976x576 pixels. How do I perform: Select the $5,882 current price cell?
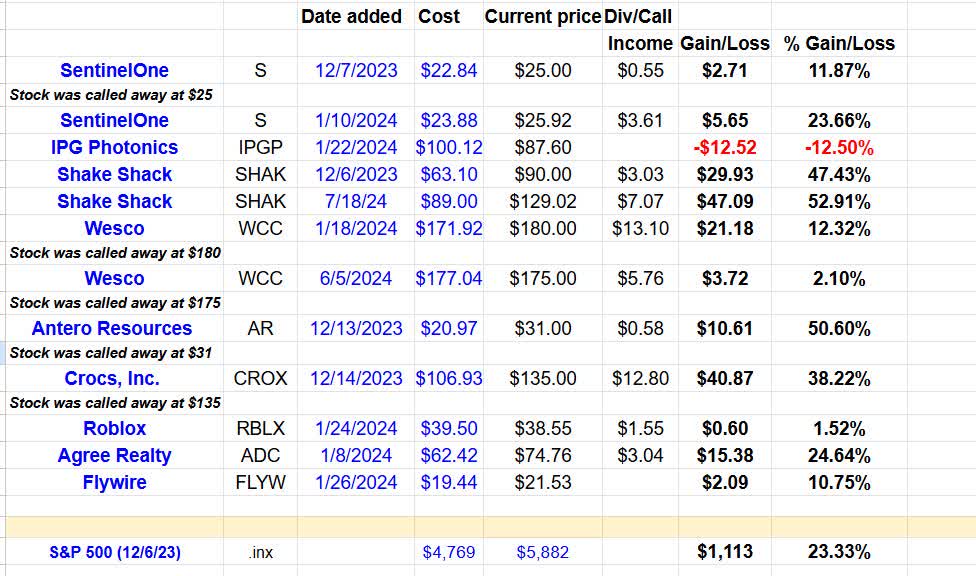(x=543, y=552)
